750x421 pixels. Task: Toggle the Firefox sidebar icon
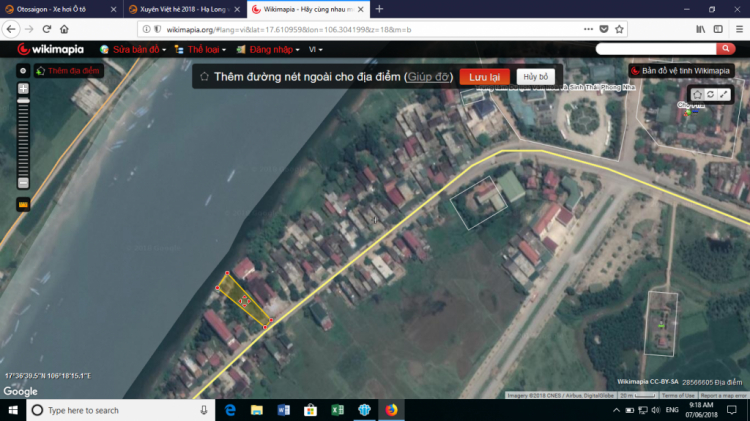pos(718,29)
